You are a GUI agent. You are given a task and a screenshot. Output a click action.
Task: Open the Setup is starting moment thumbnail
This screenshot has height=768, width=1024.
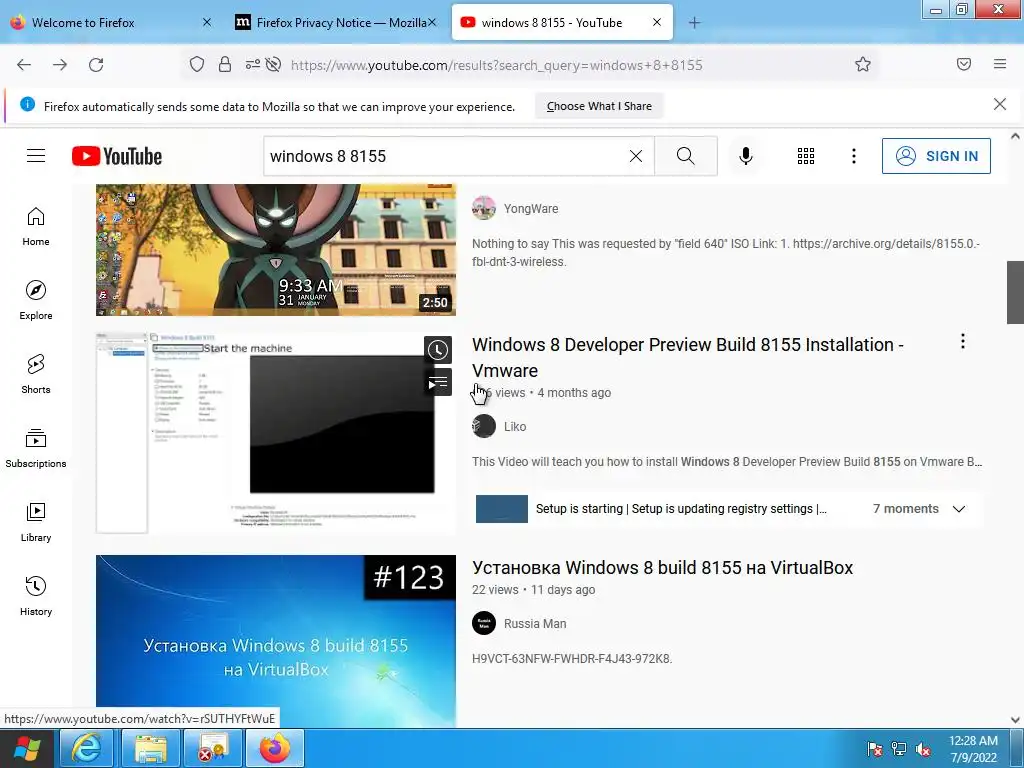point(502,509)
